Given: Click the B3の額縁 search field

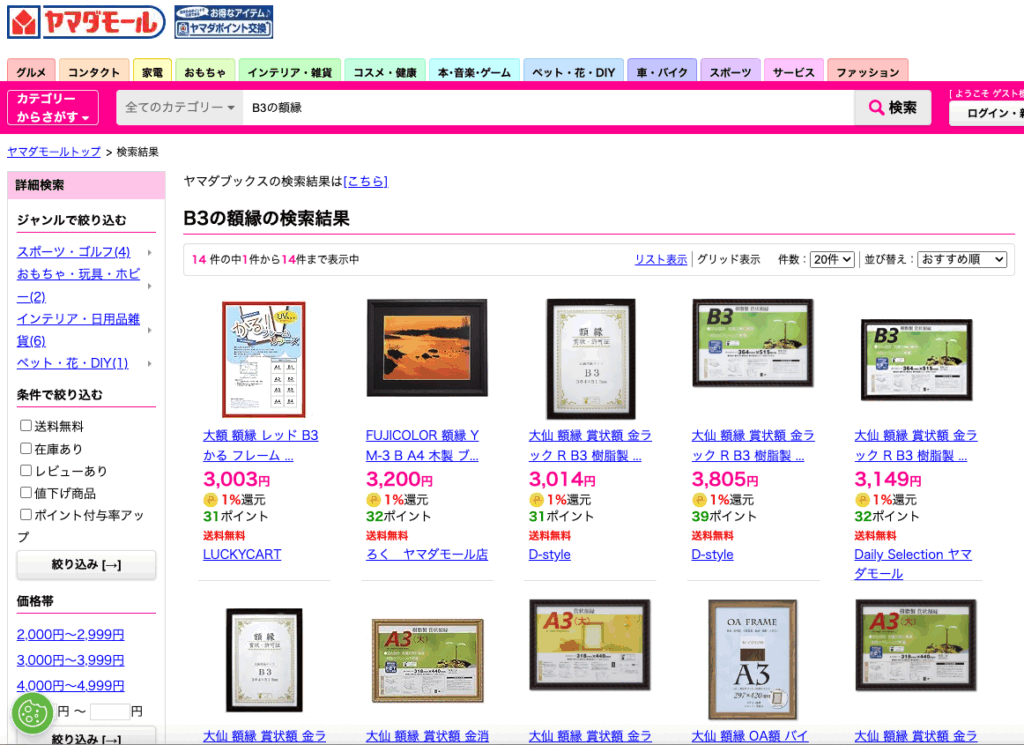Looking at the screenshot, I should point(548,108).
